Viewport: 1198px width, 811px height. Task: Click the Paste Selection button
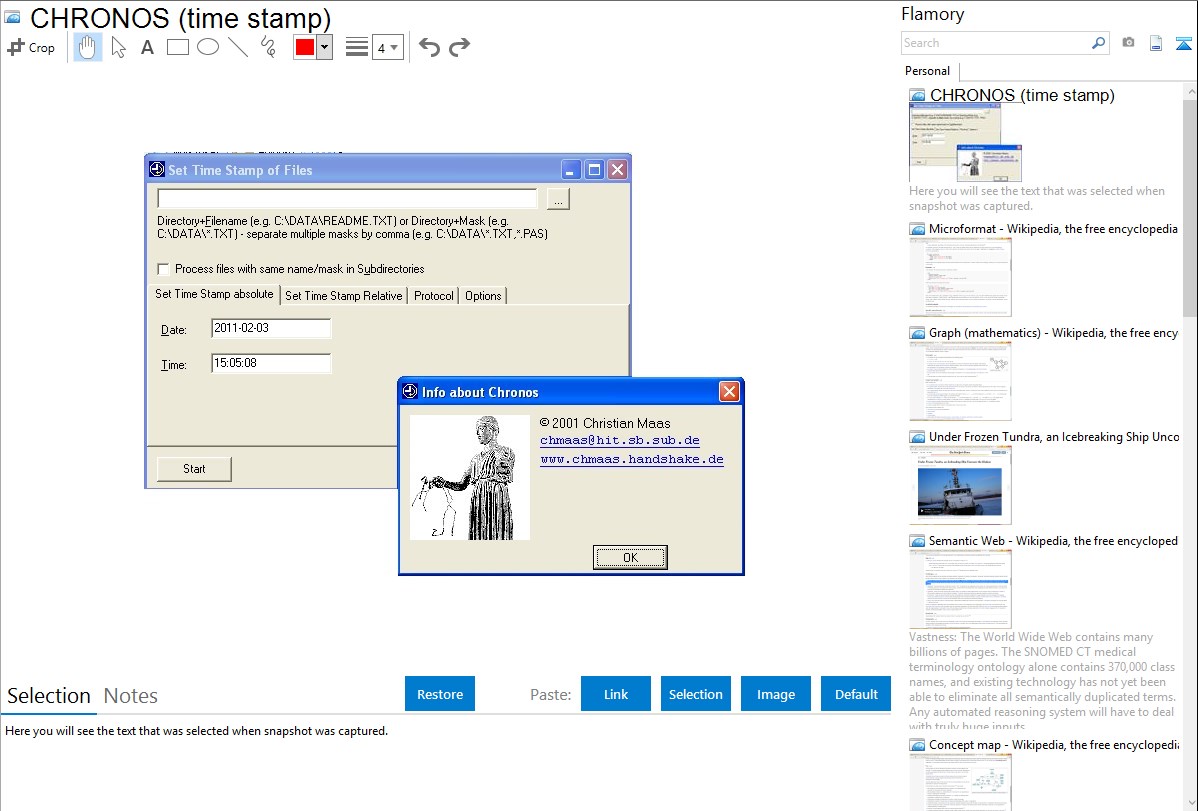[696, 693]
